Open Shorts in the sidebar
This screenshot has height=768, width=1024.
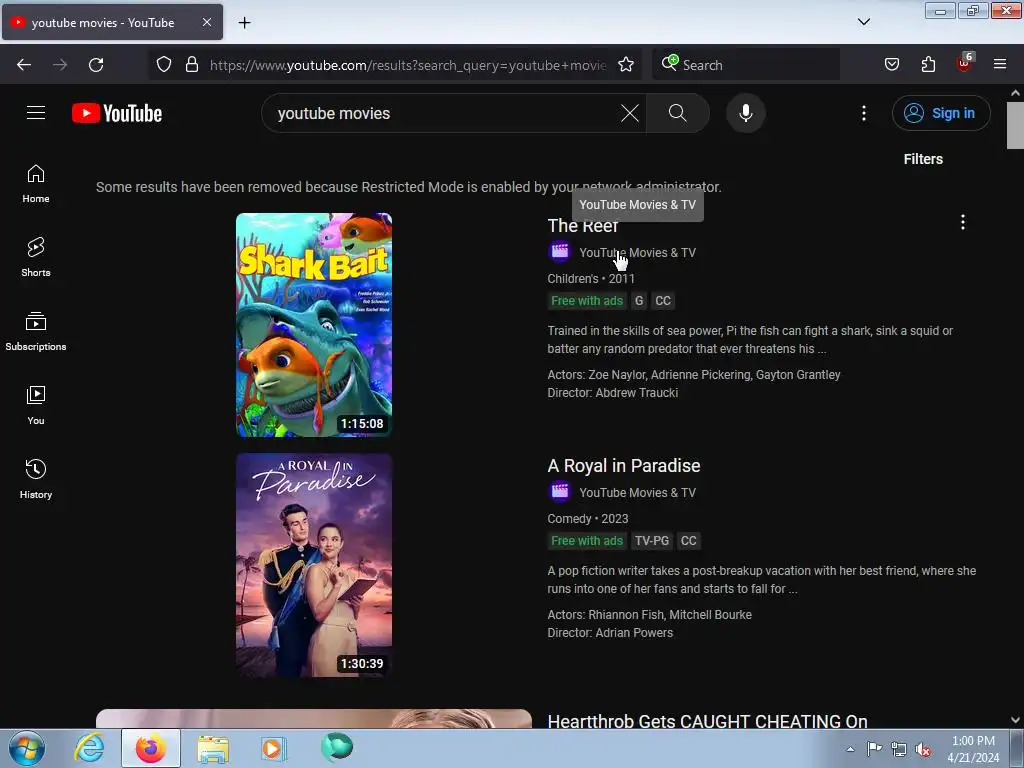pyautogui.click(x=36, y=258)
